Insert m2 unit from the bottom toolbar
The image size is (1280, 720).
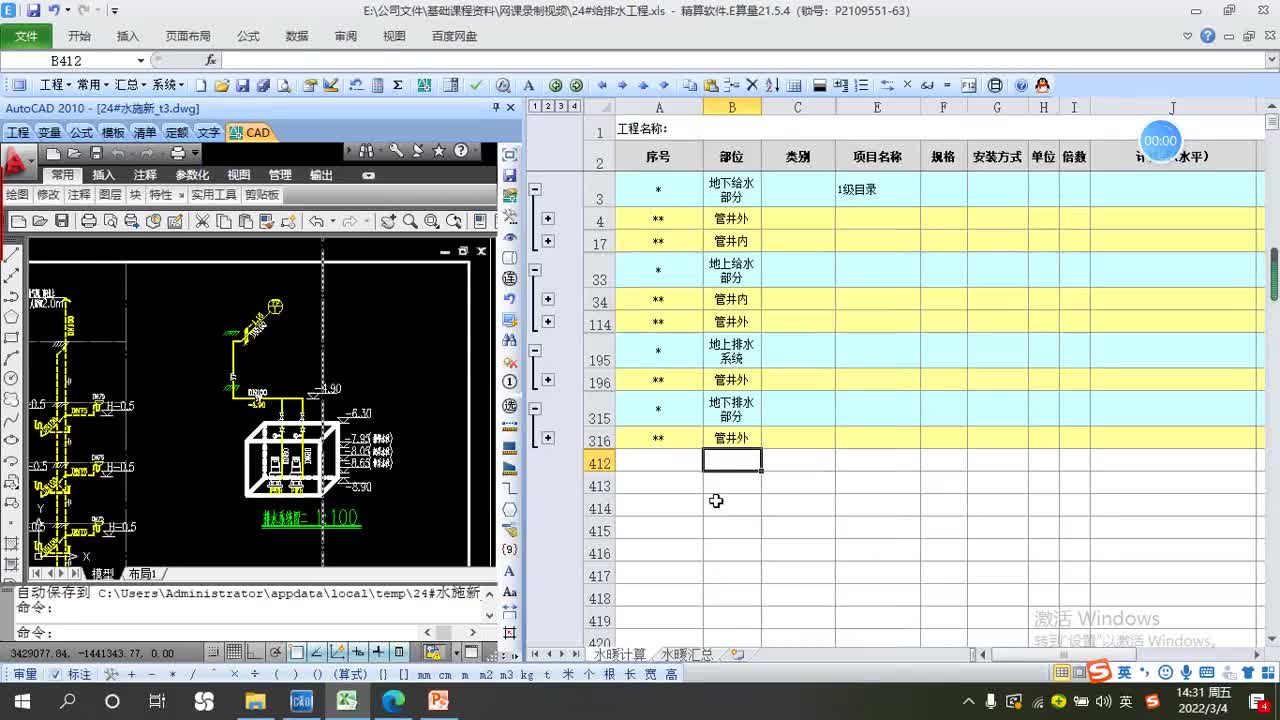click(486, 675)
